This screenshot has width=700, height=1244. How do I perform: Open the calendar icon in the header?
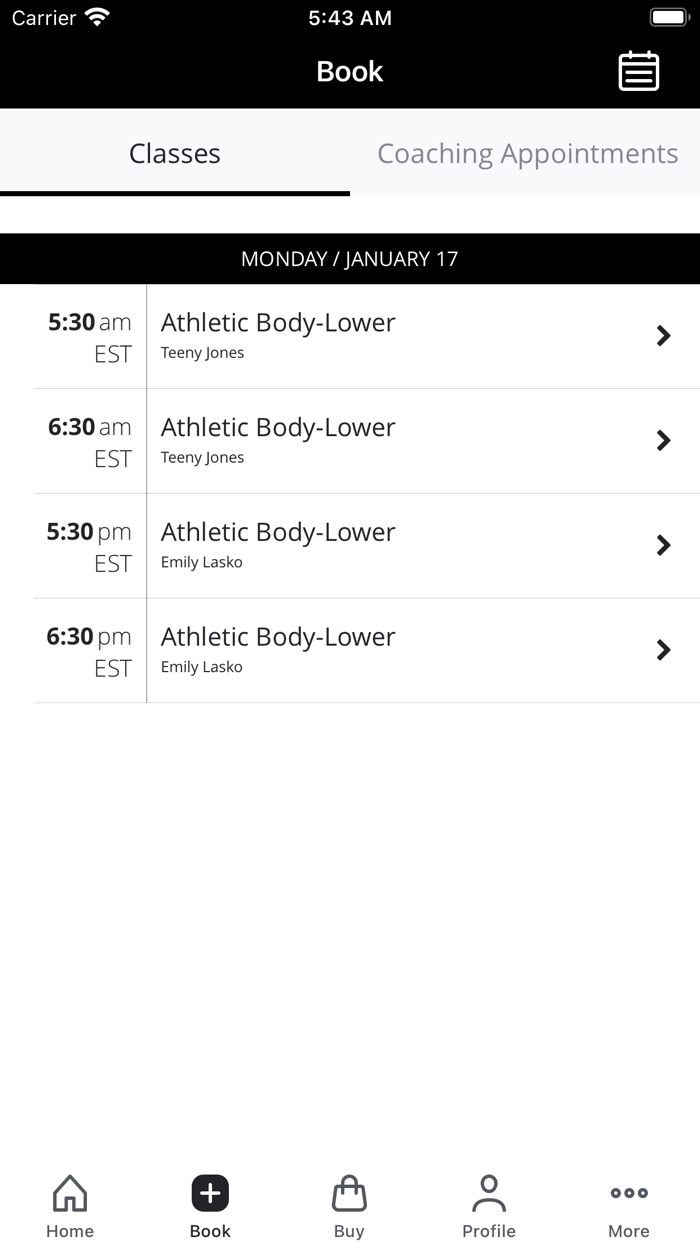tap(639, 71)
